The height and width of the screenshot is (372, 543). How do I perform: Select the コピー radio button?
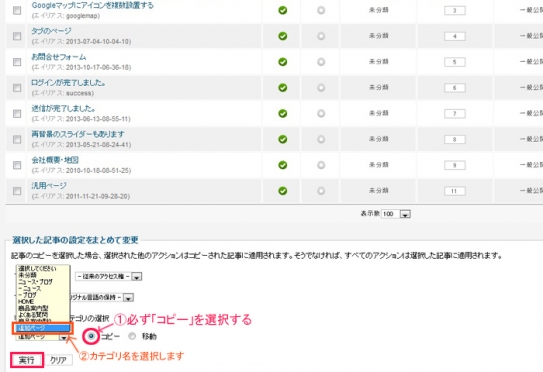(91, 336)
